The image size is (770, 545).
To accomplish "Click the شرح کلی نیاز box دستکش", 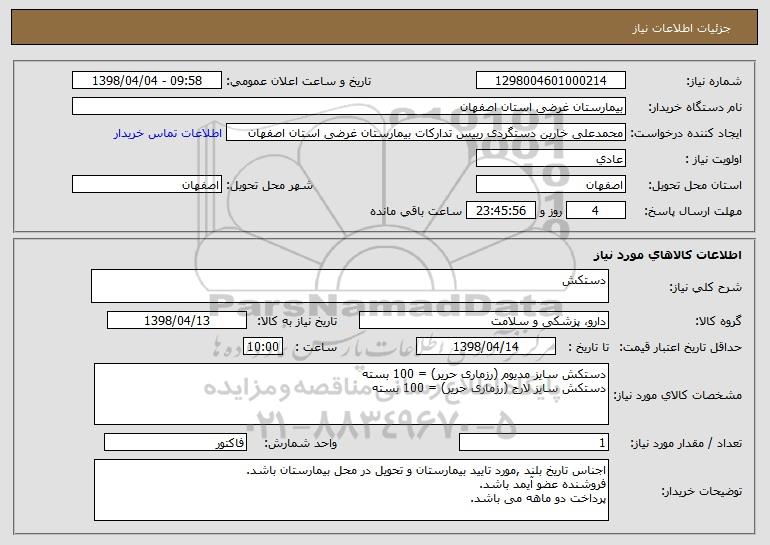I will pyautogui.click(x=350, y=286).
